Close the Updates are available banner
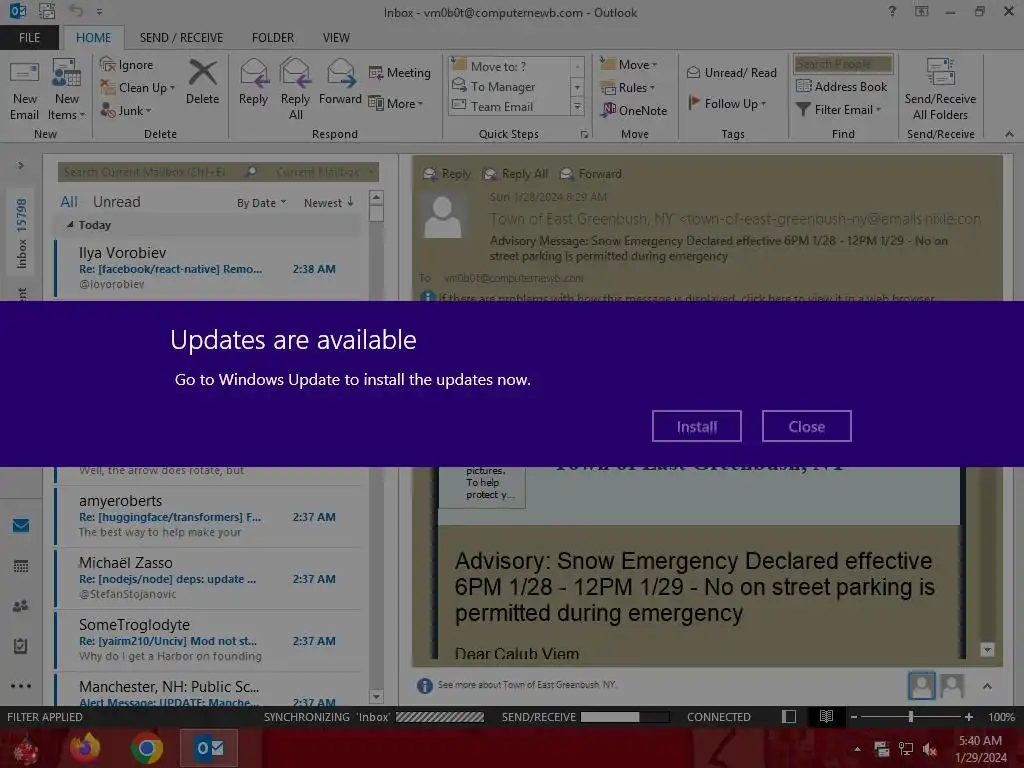Screen dimensions: 1024x768 [807, 426]
